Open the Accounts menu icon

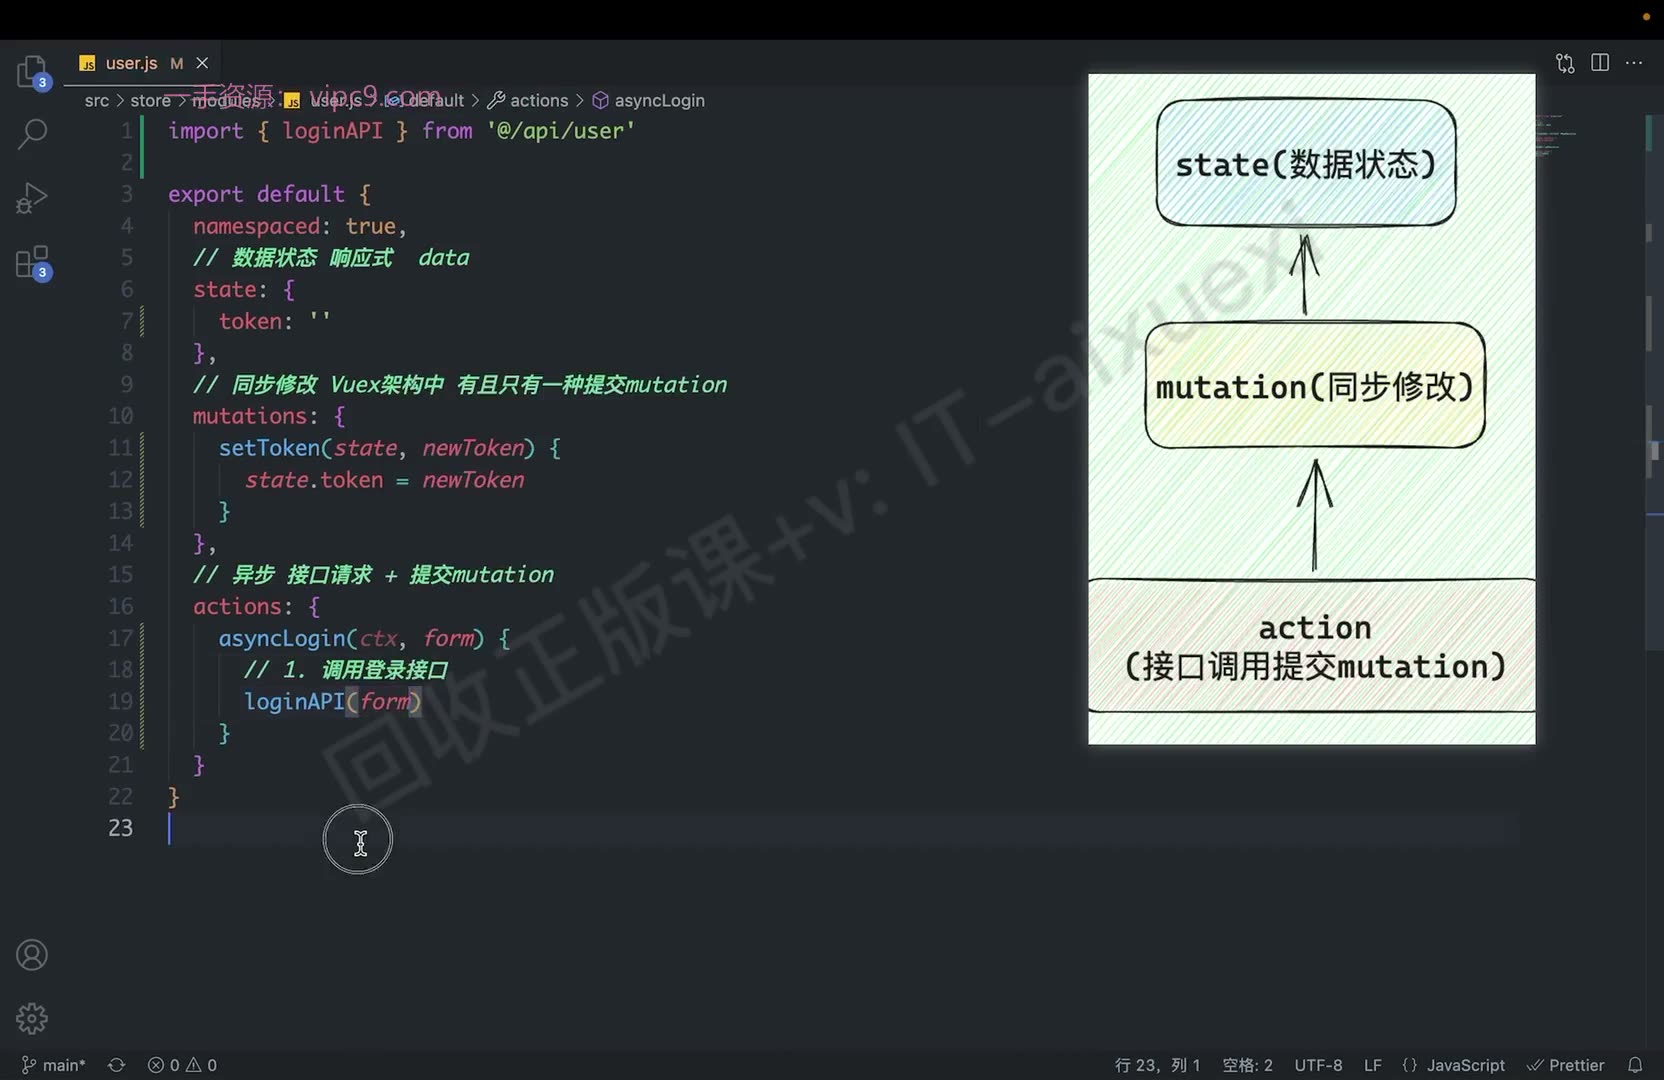click(32, 955)
